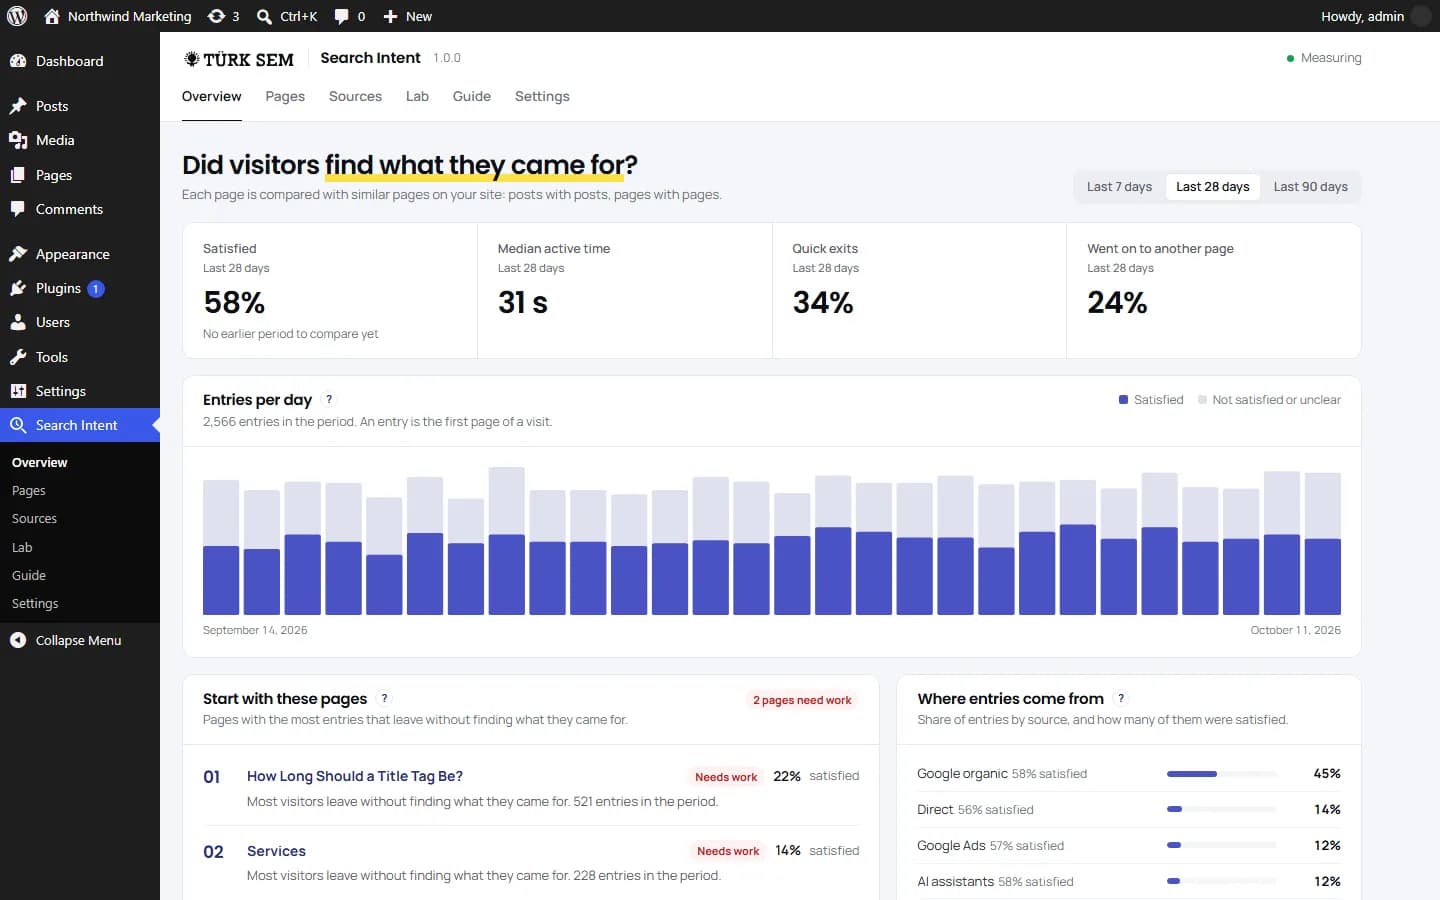
Task: Open the Settings tab in plugin header
Action: [x=542, y=96]
